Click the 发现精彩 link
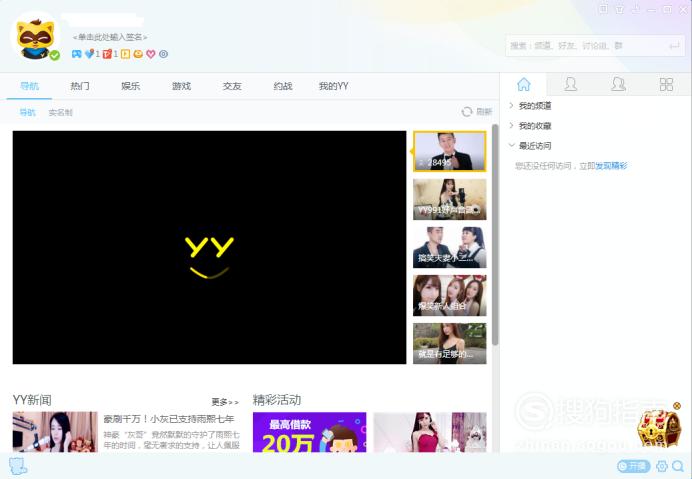Viewport: 692px width, 479px height. tap(611, 166)
